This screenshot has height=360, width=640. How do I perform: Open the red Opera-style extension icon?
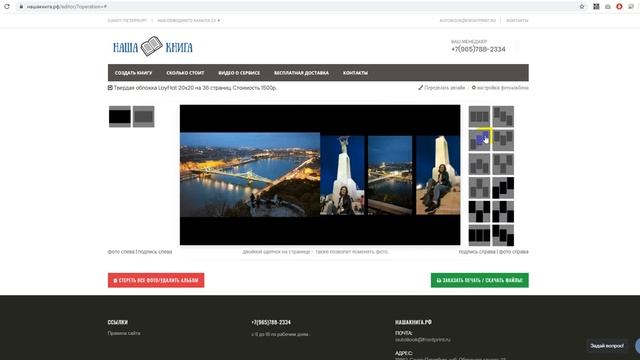619,7
